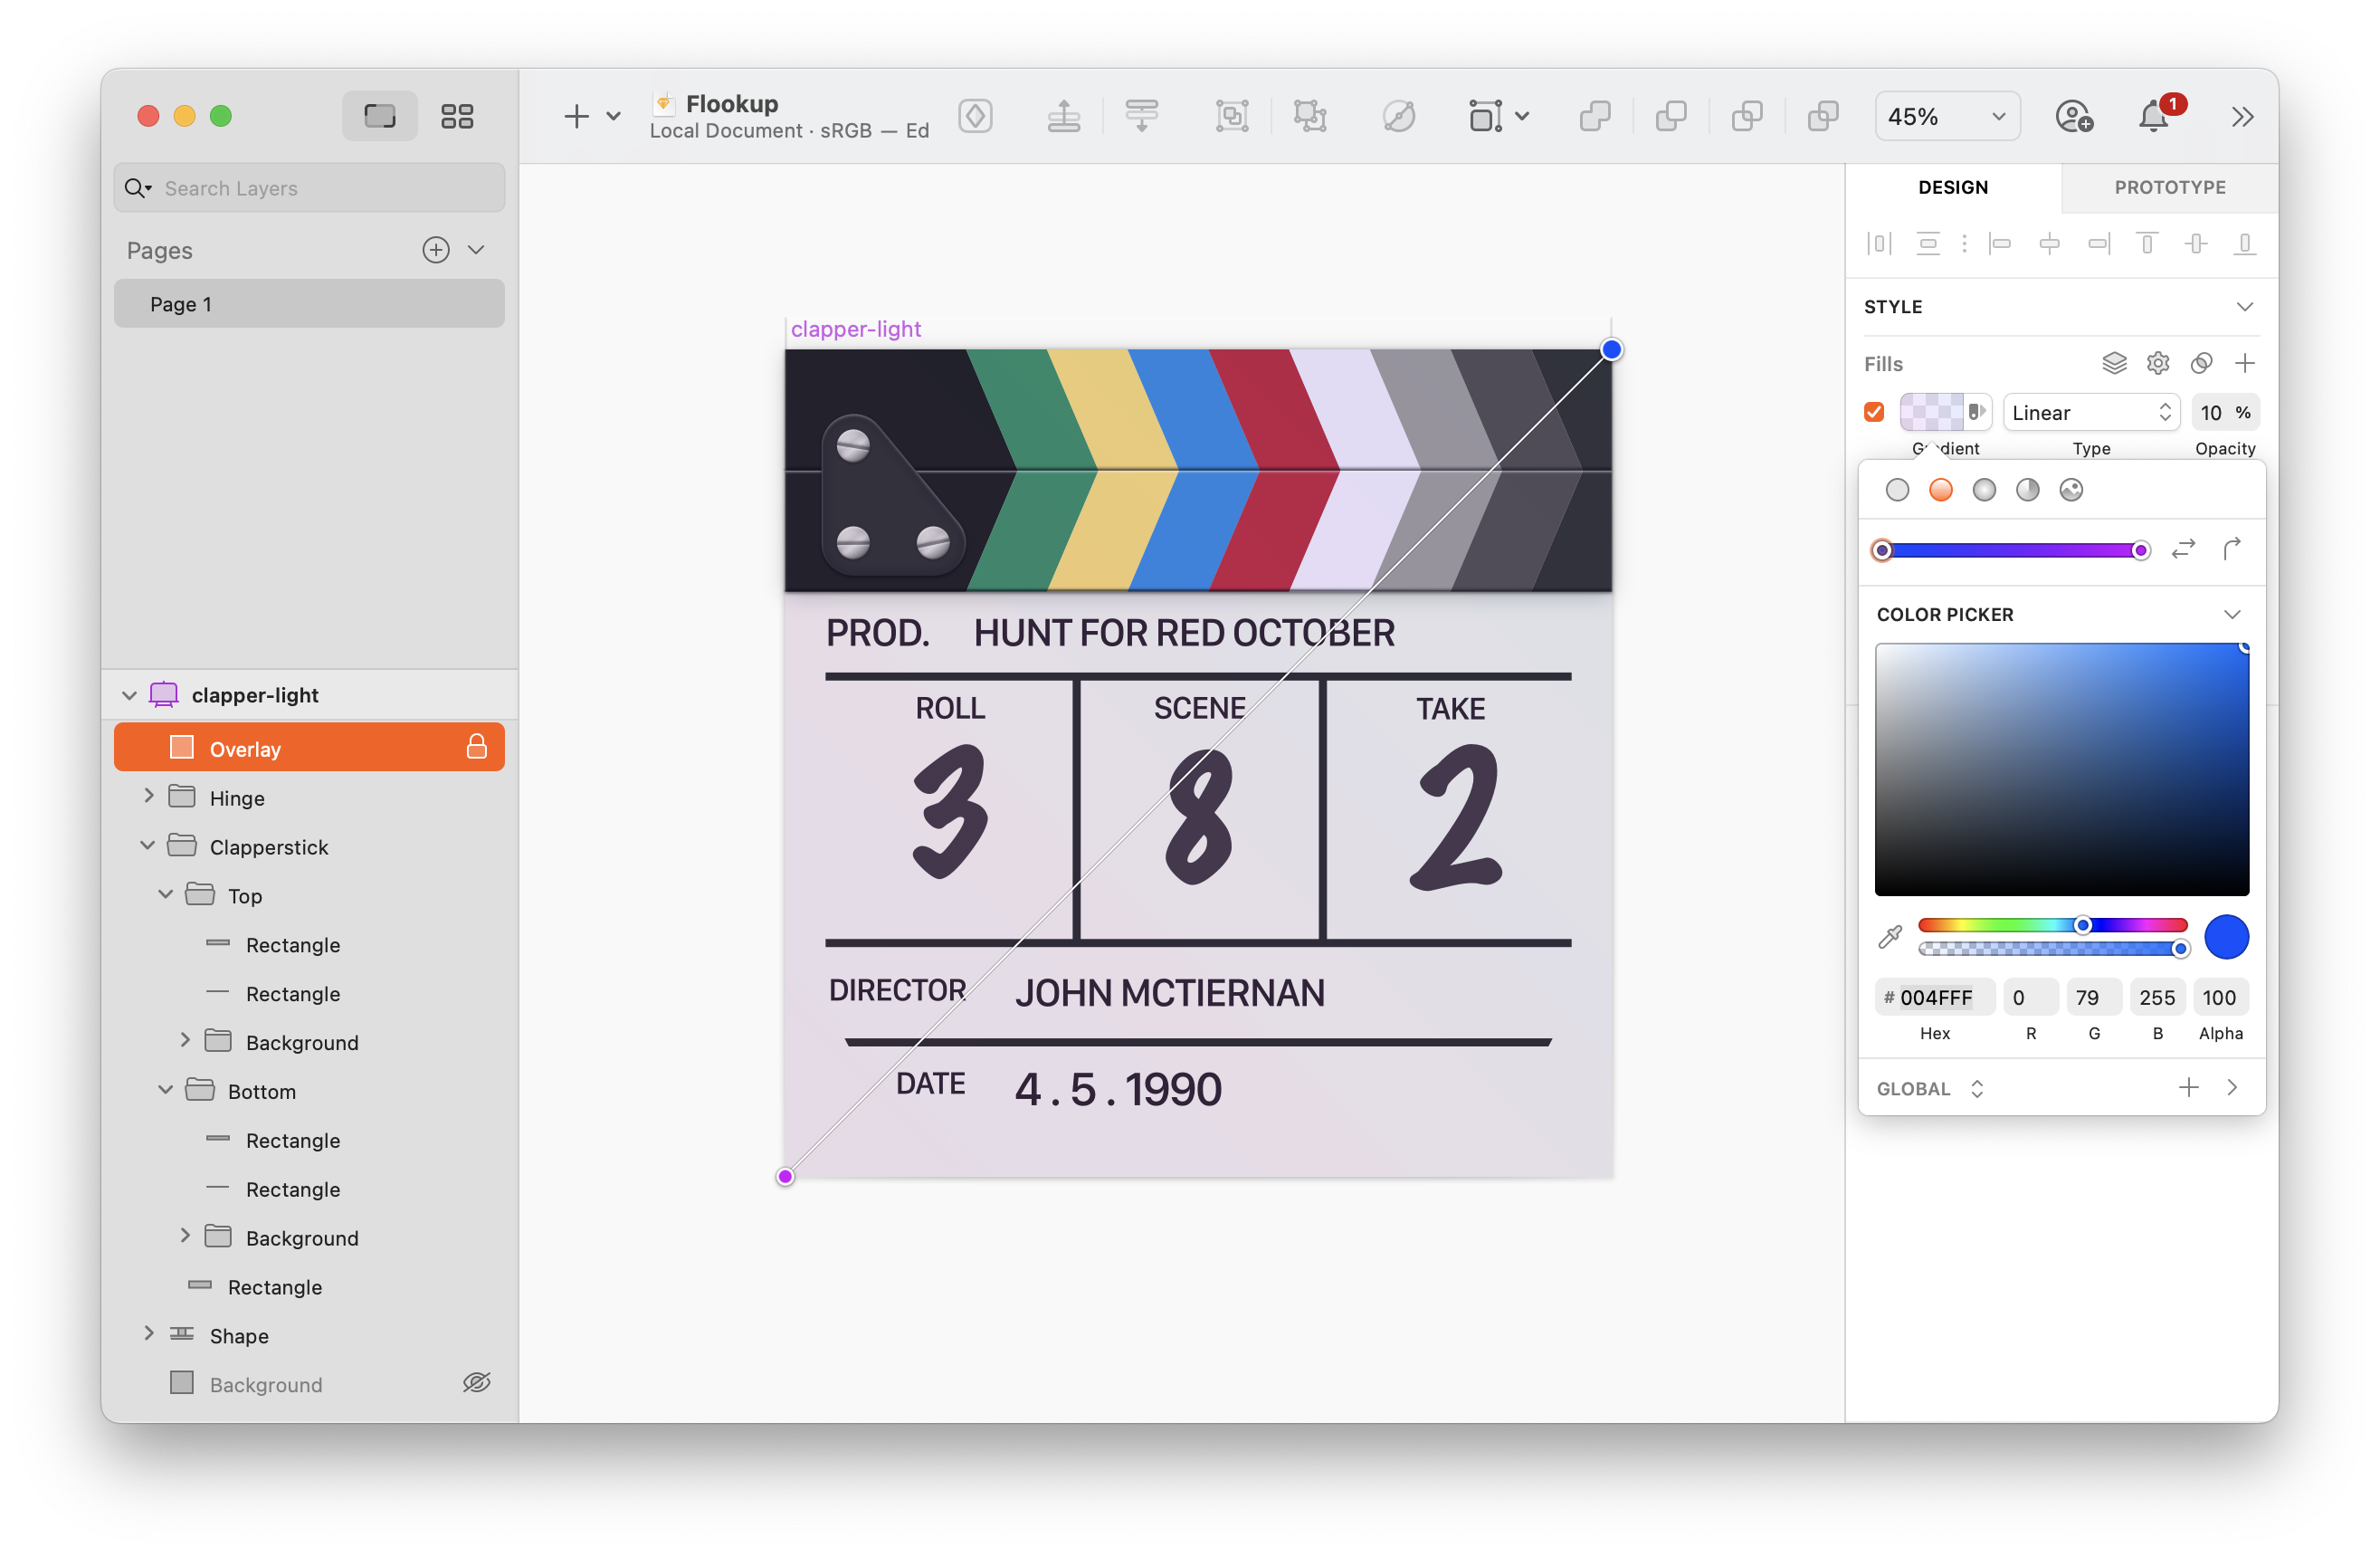The image size is (2380, 1557).
Task: Click the Forward toolbar icon
Action: [x=1063, y=116]
